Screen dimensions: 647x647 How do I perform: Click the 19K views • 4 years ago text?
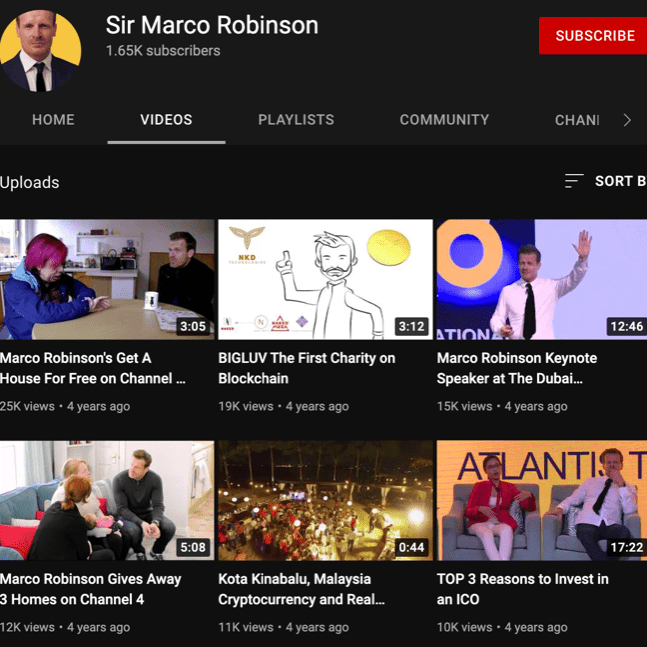tap(283, 406)
